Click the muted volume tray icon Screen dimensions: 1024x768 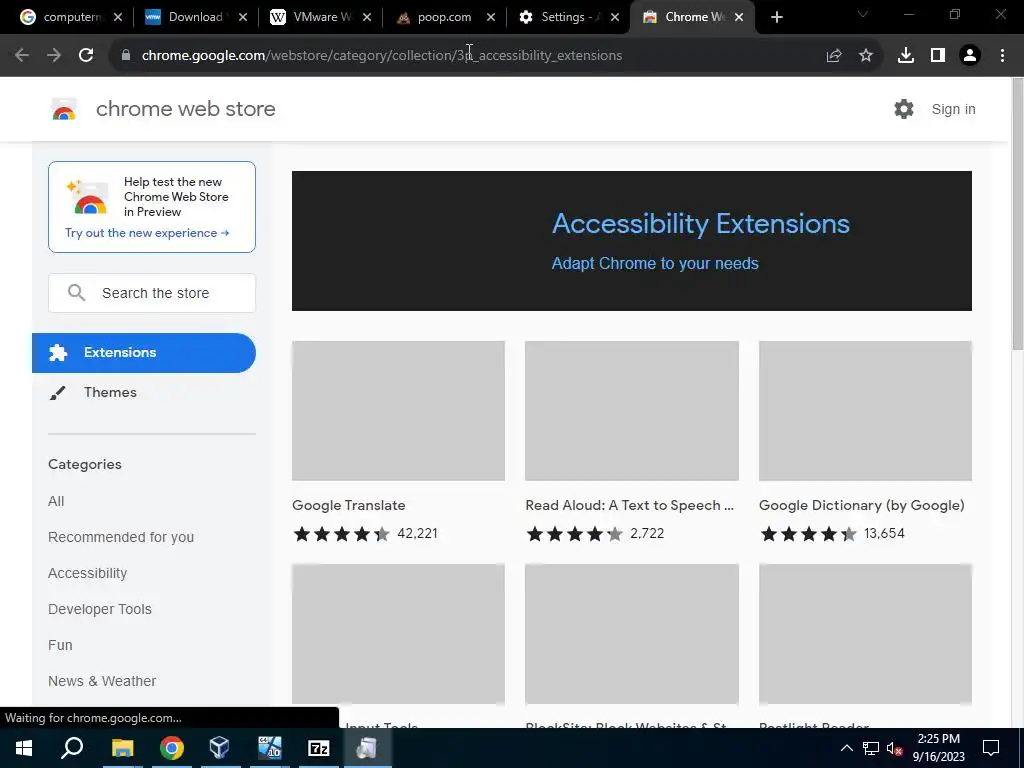coord(895,748)
